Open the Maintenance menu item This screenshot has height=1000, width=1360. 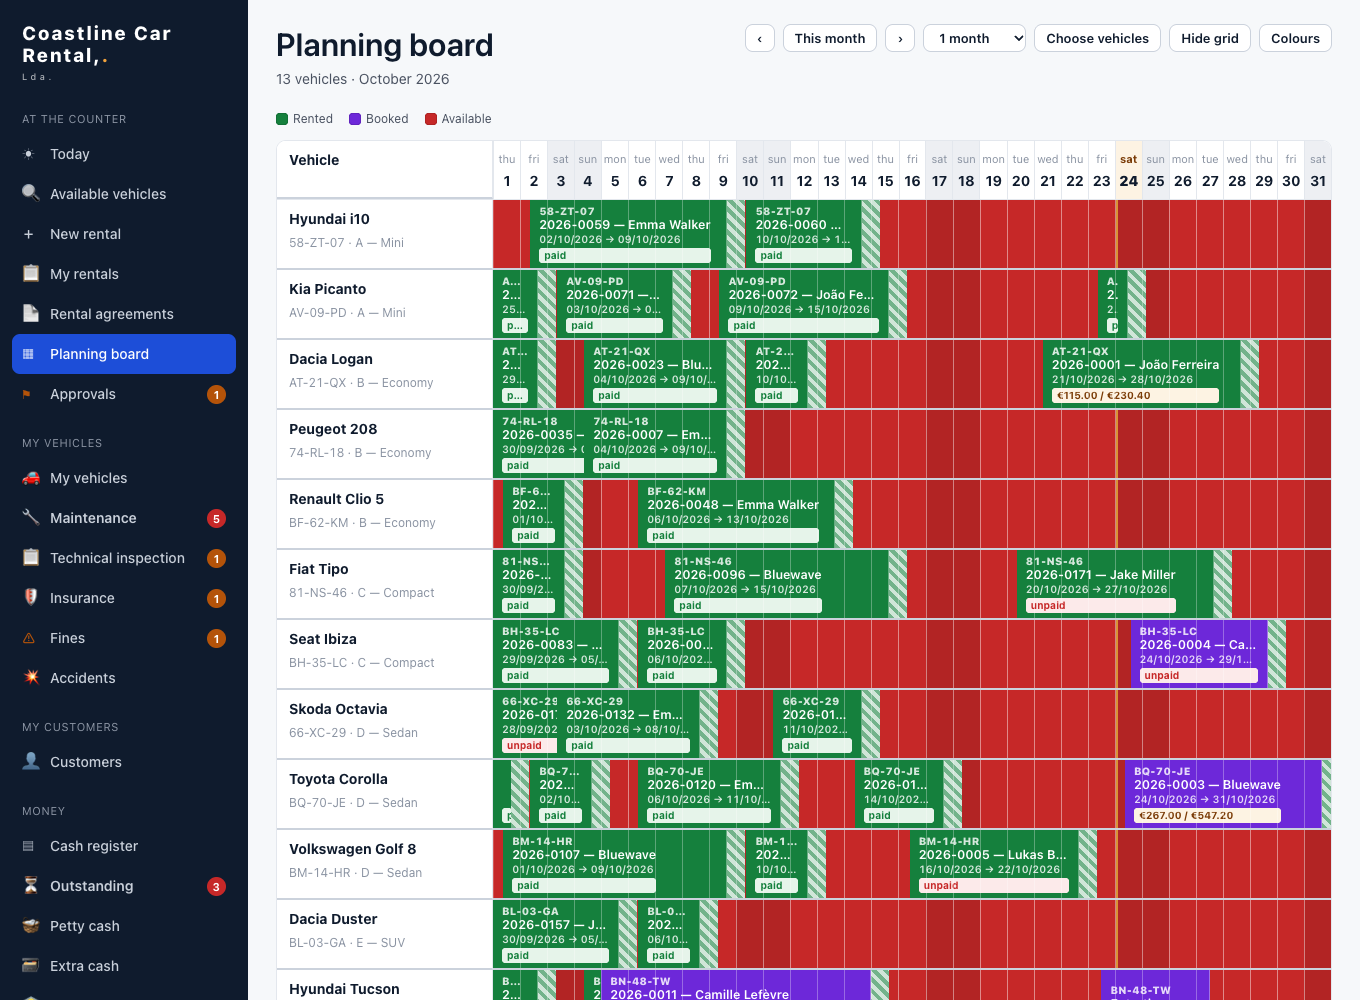point(124,518)
